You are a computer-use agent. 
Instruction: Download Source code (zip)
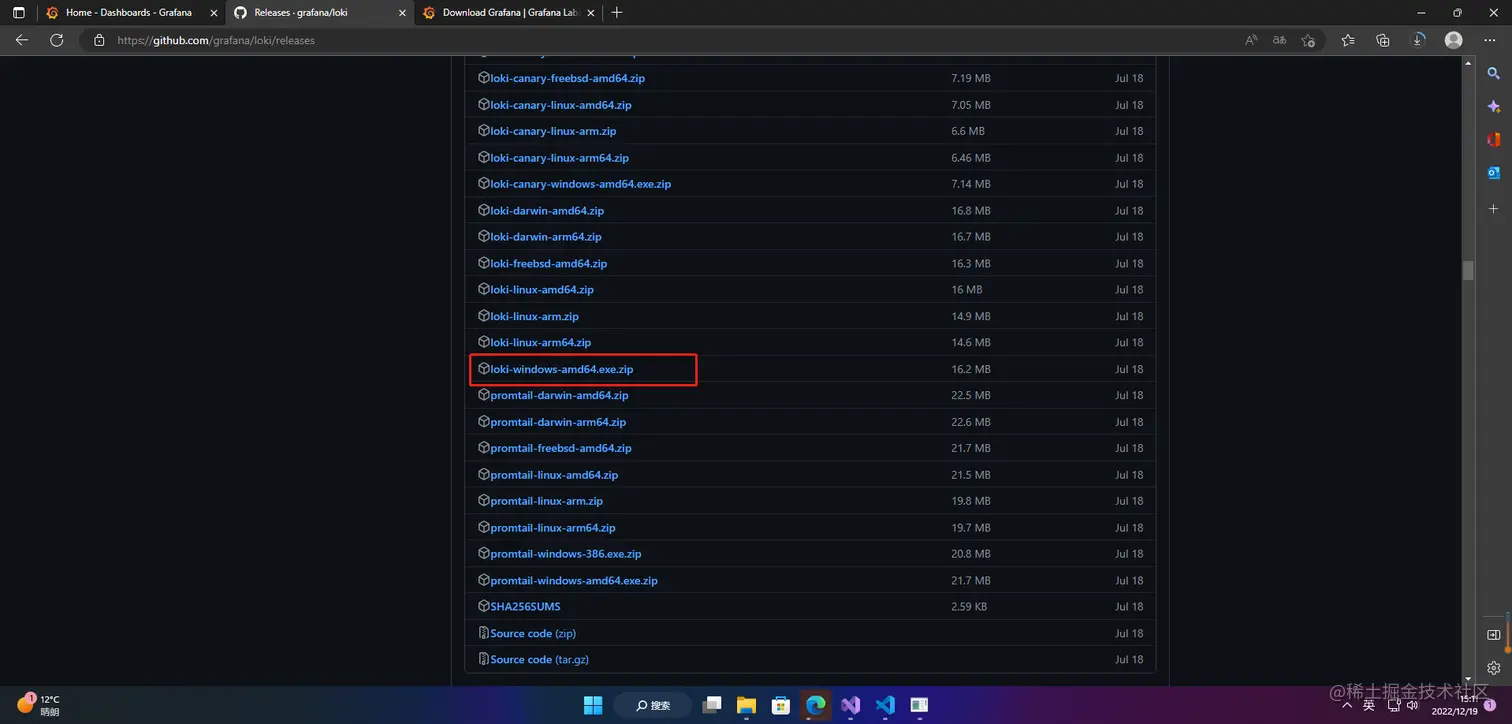point(533,634)
